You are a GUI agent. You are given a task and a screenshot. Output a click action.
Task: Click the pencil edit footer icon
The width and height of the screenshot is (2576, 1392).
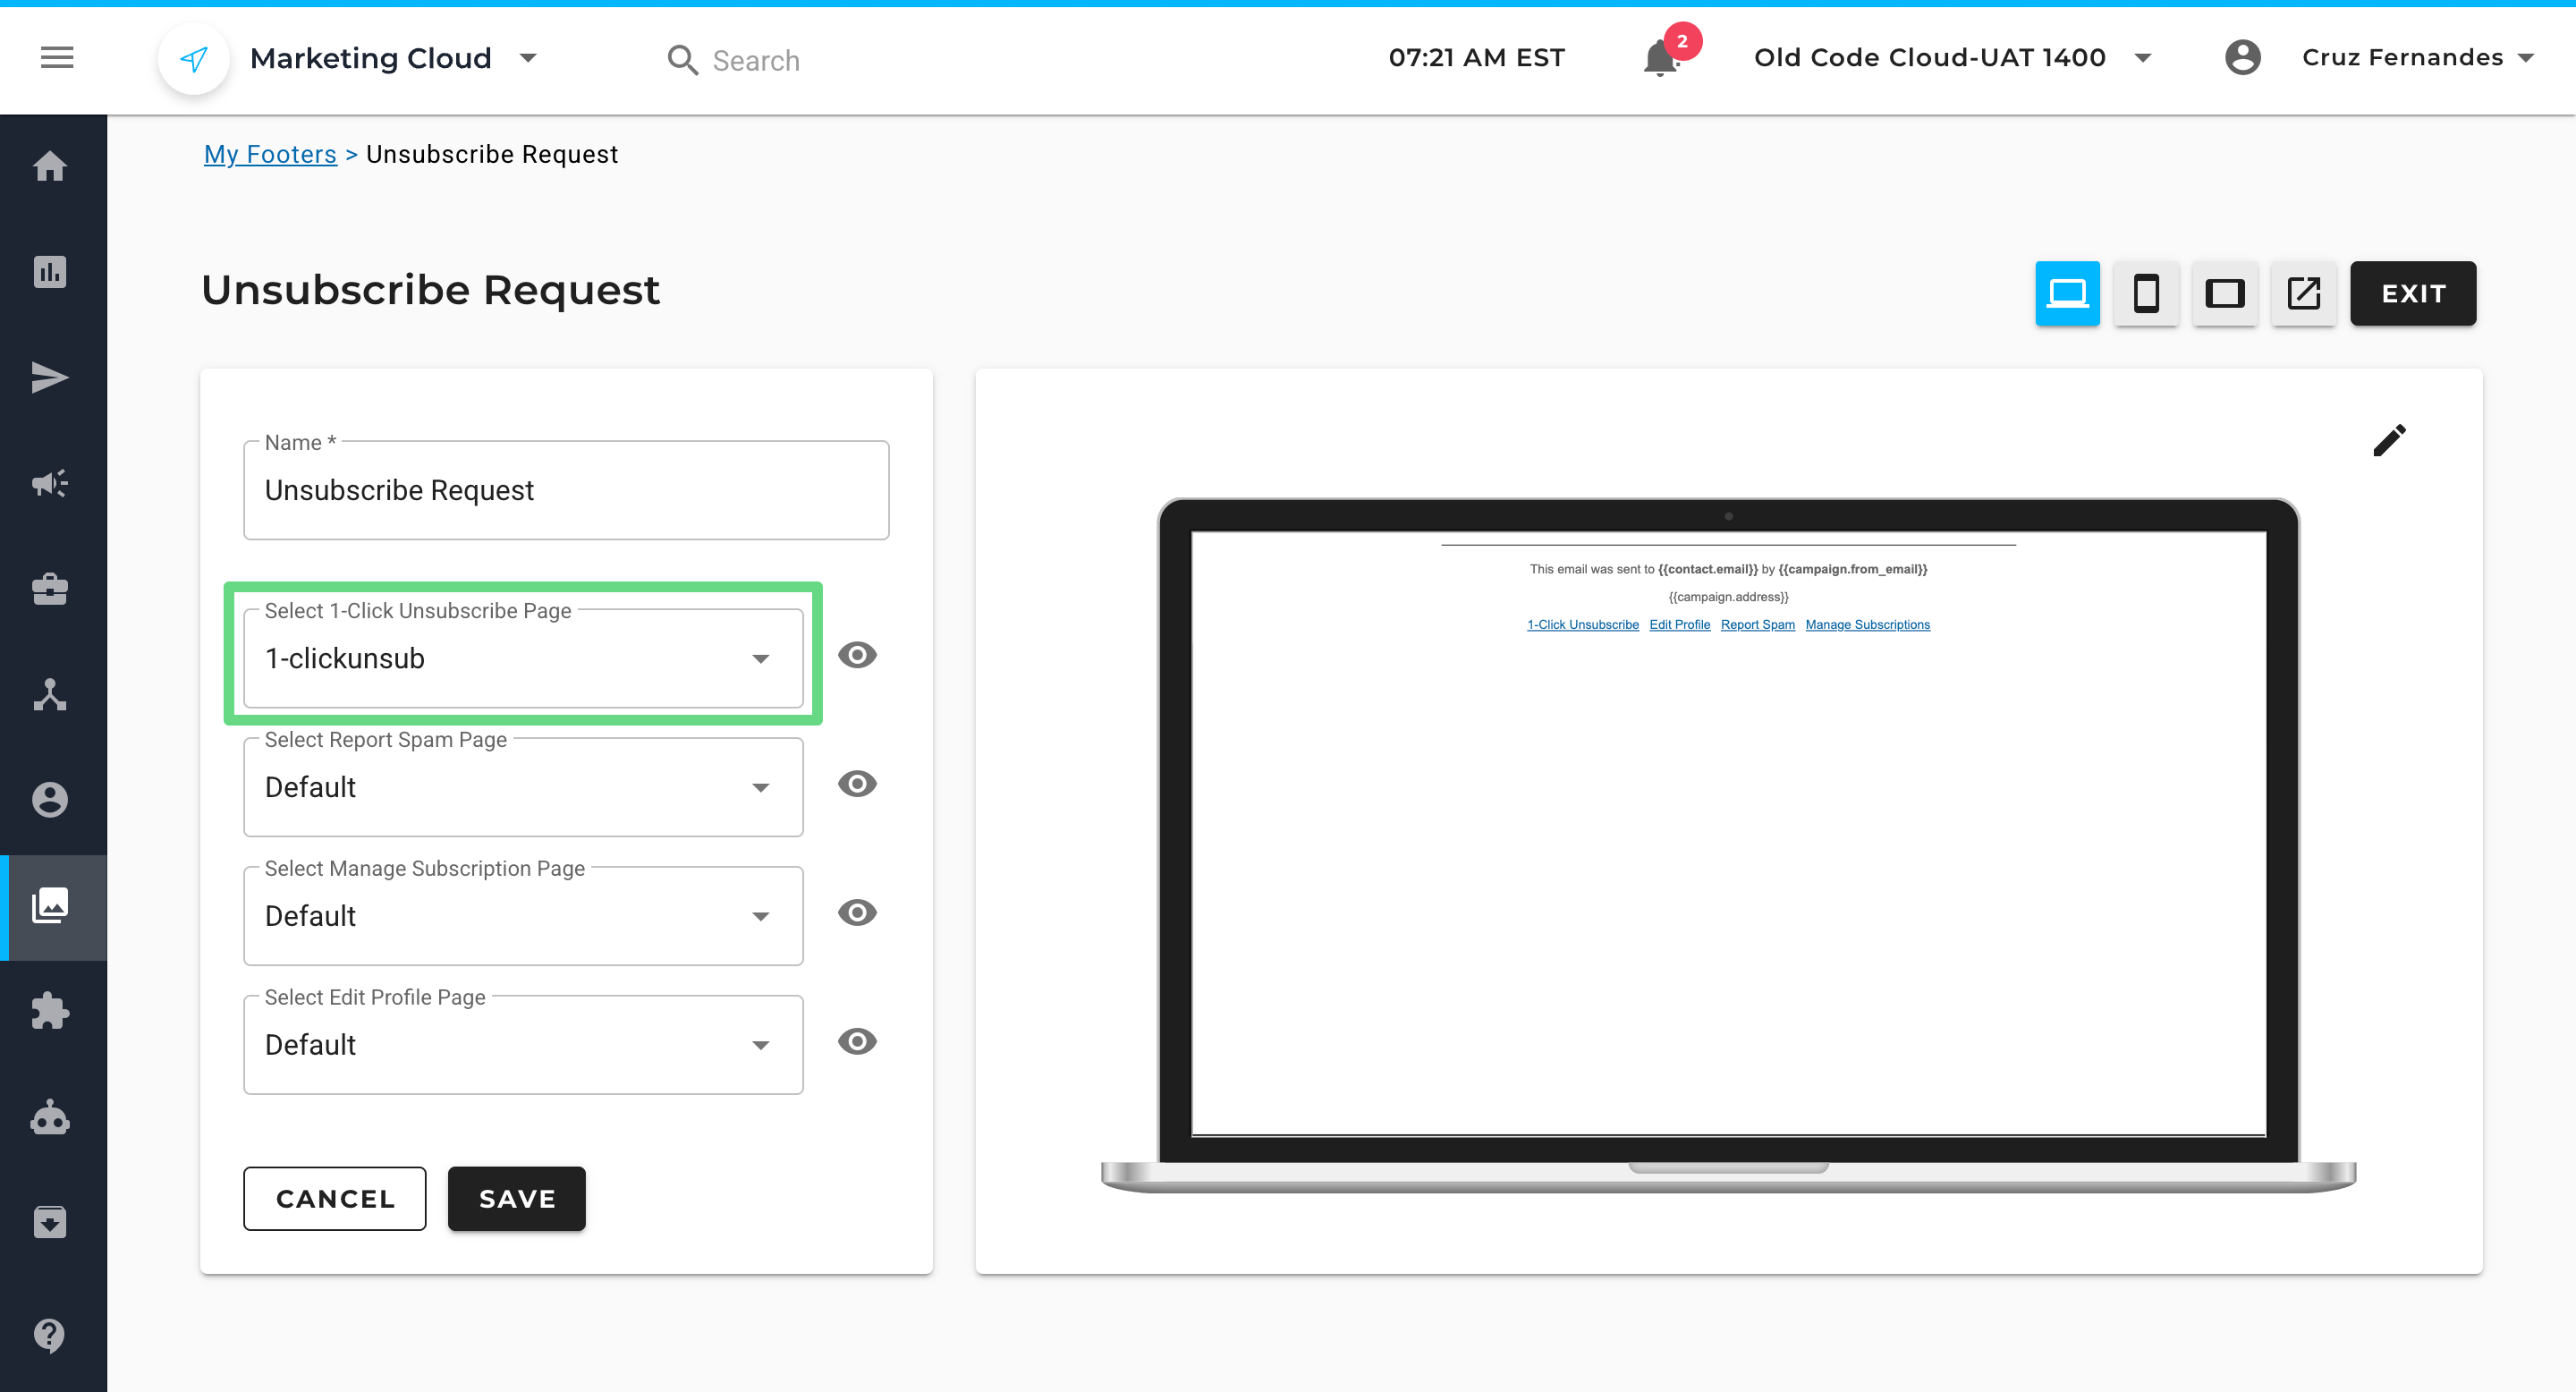(x=2389, y=440)
